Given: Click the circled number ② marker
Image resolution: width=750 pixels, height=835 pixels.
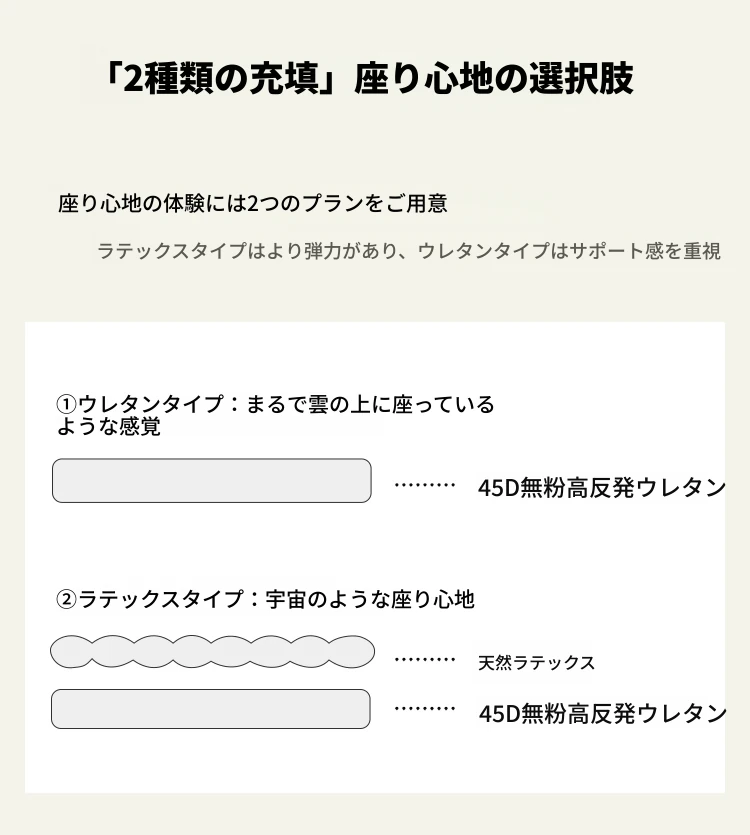Looking at the screenshot, I should (x=66, y=600).
